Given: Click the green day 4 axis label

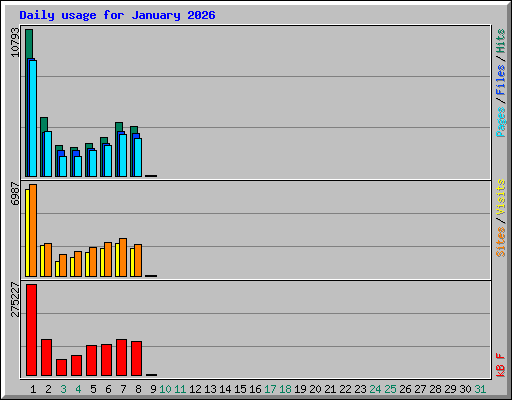Looking at the screenshot, I should pos(78,389).
